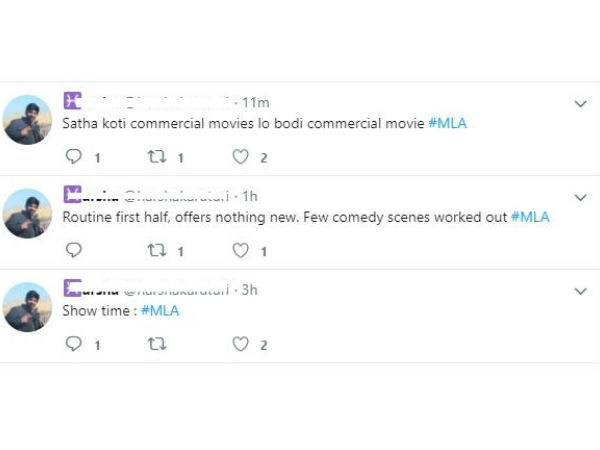Open options chevron on the 11m tweet
Screen dimensions: 600x450
click(x=581, y=103)
